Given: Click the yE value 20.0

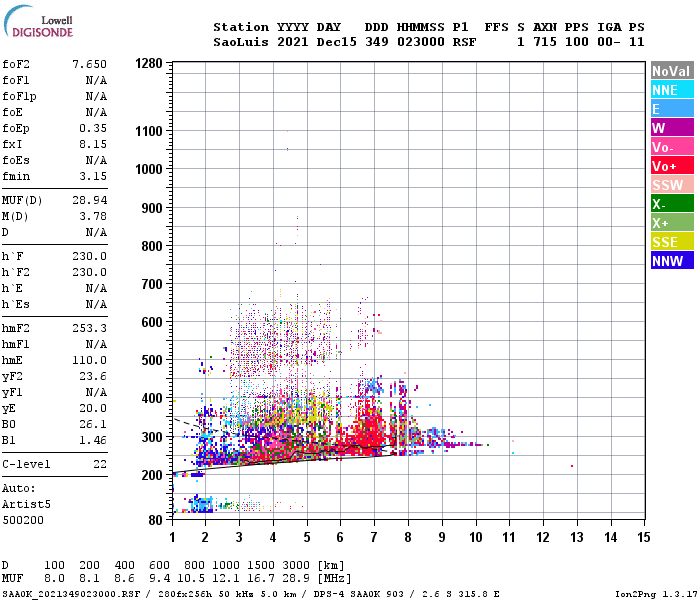Looking at the screenshot, I should (93, 408).
